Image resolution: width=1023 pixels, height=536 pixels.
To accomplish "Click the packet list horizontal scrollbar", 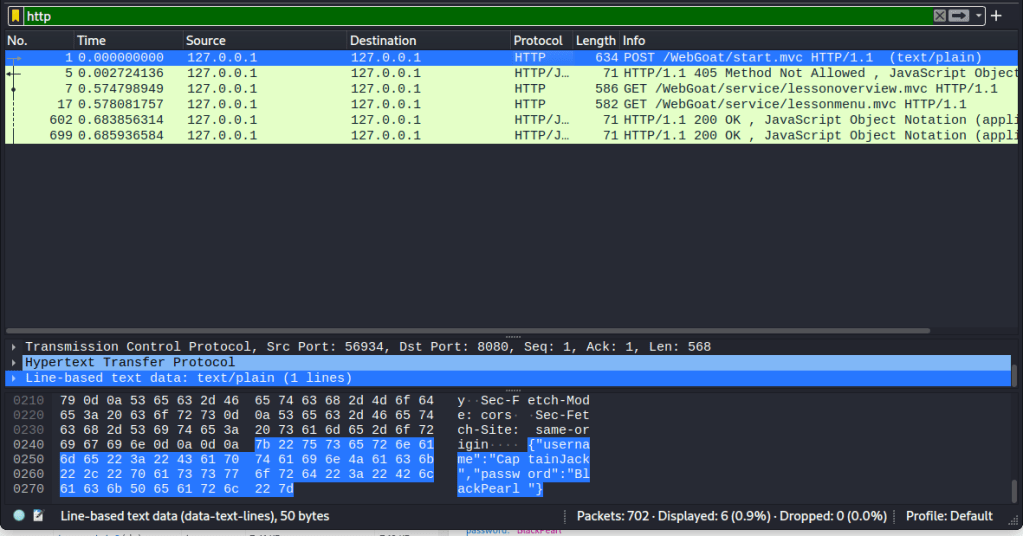I will pyautogui.click(x=470, y=330).
